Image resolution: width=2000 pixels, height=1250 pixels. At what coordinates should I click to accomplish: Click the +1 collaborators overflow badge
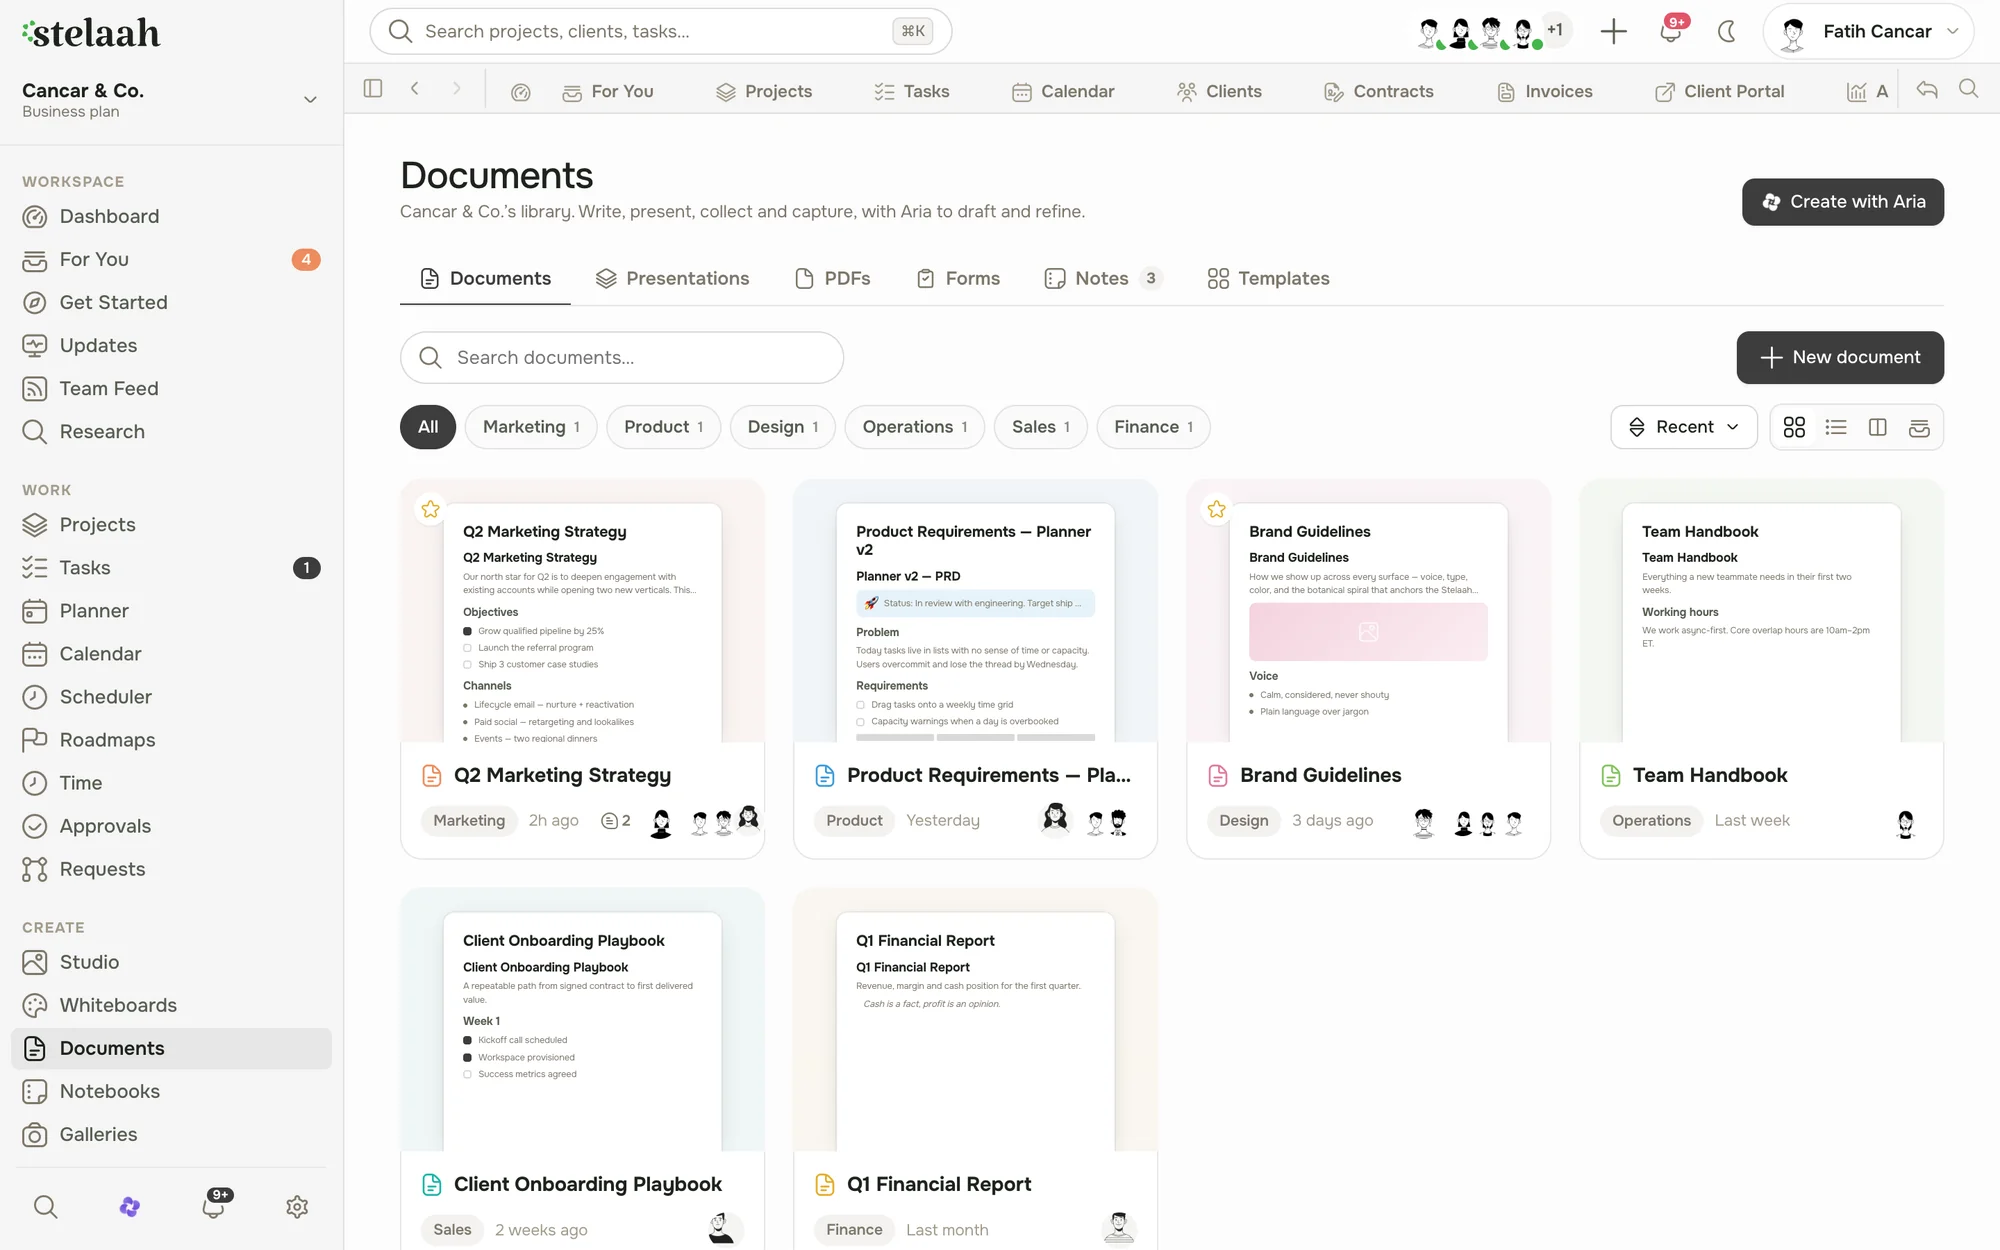tap(1555, 30)
